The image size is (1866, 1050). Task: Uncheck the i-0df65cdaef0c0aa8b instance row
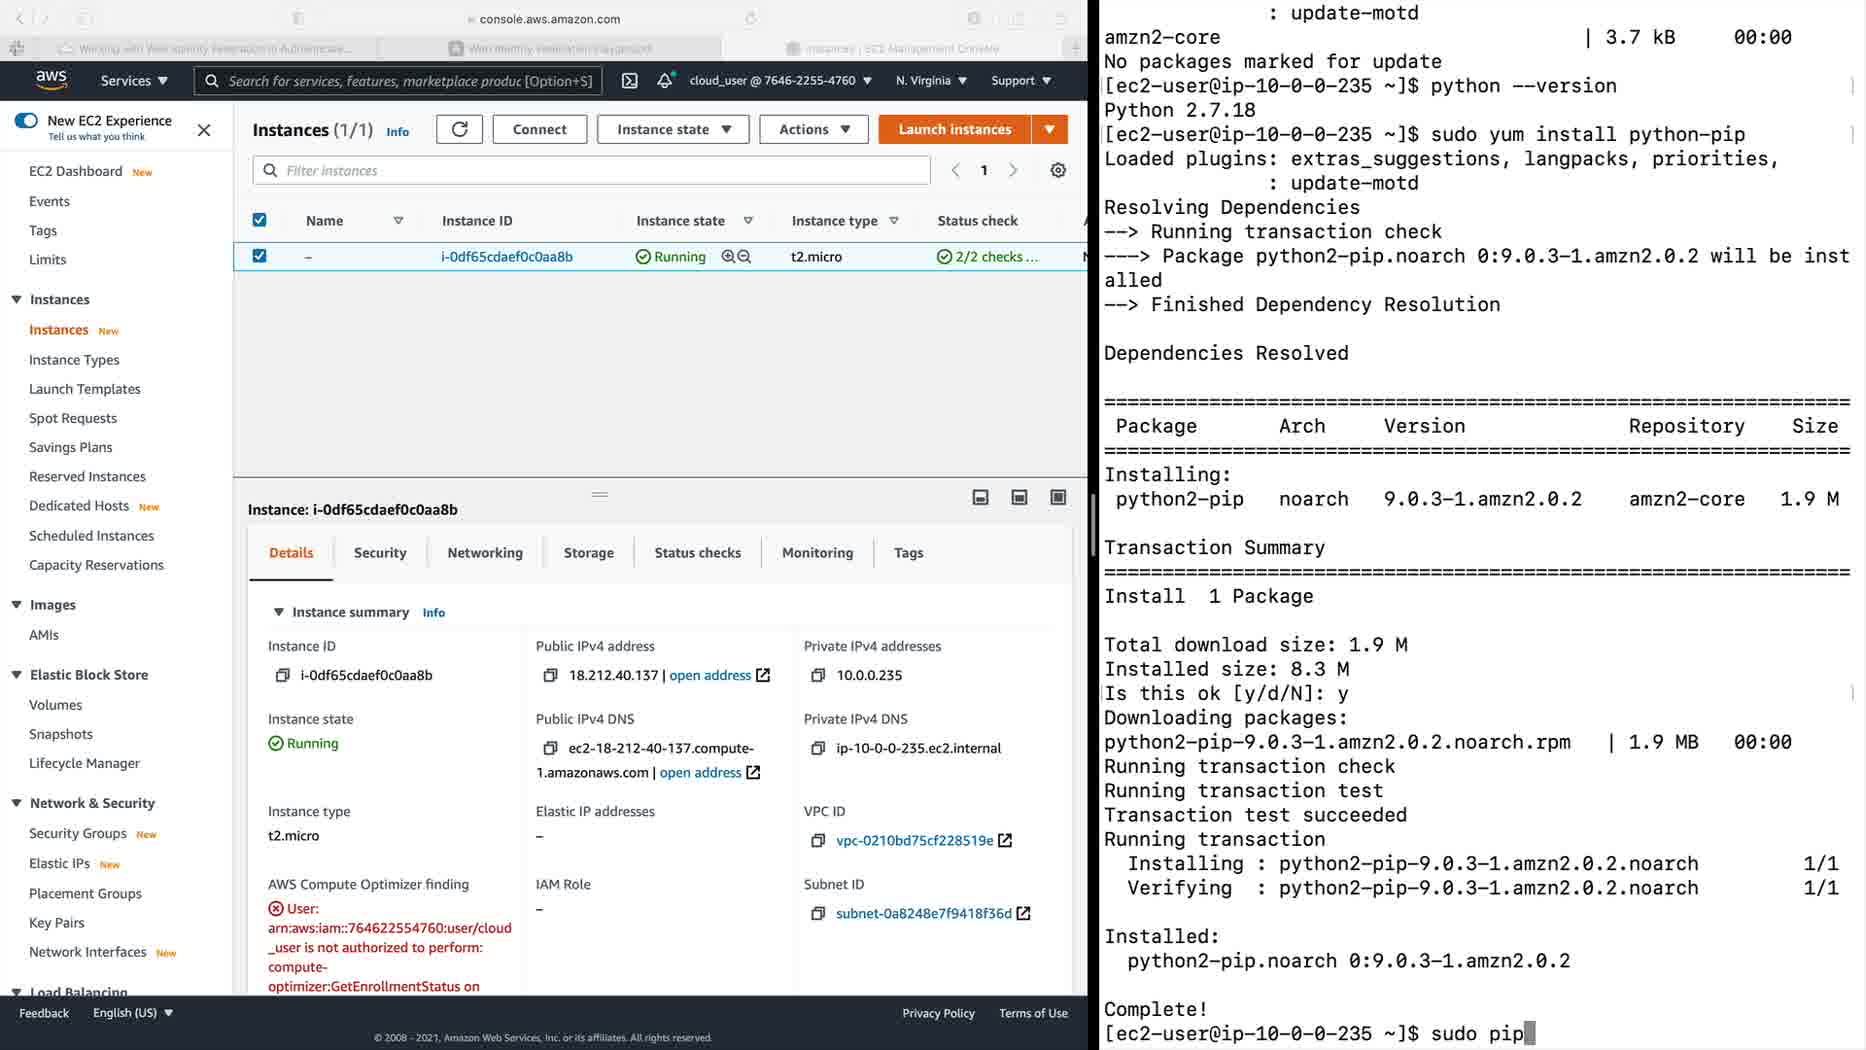click(259, 256)
